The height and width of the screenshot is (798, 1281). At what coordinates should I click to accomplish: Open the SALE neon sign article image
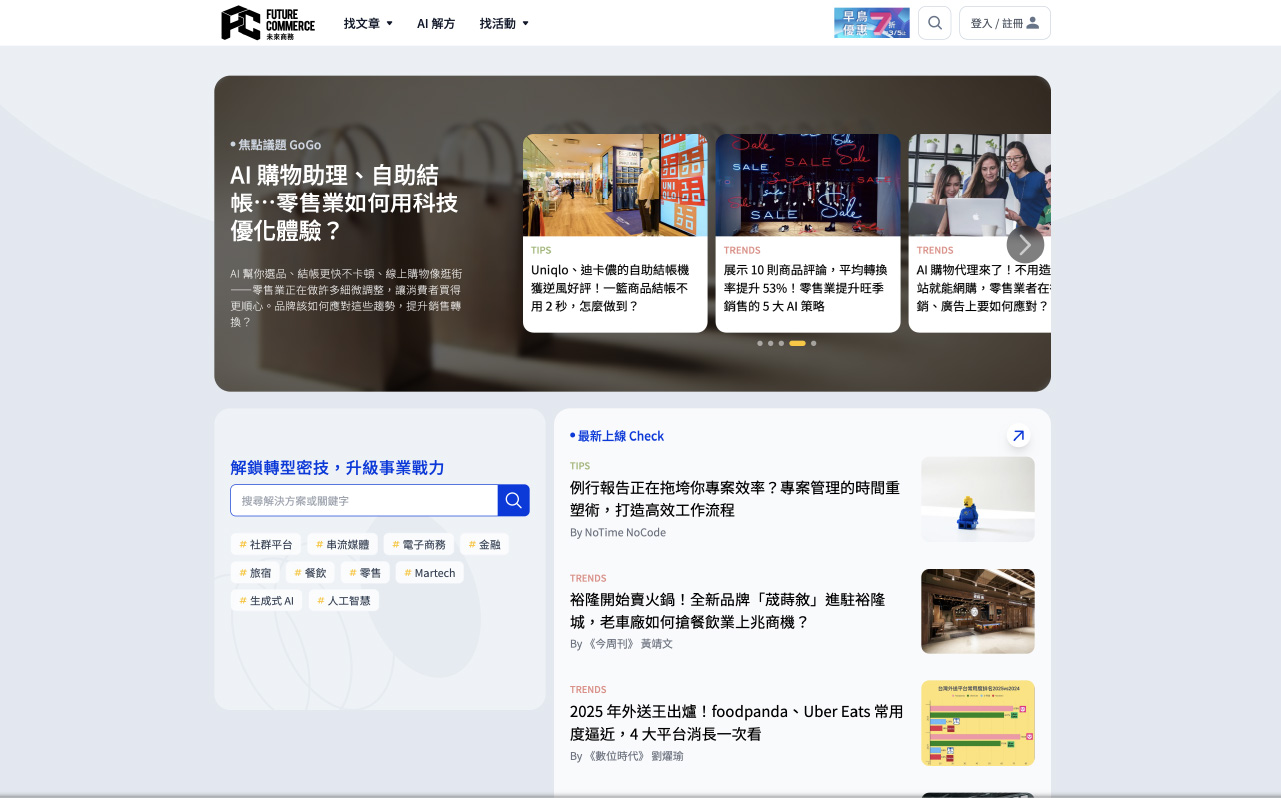[808, 185]
